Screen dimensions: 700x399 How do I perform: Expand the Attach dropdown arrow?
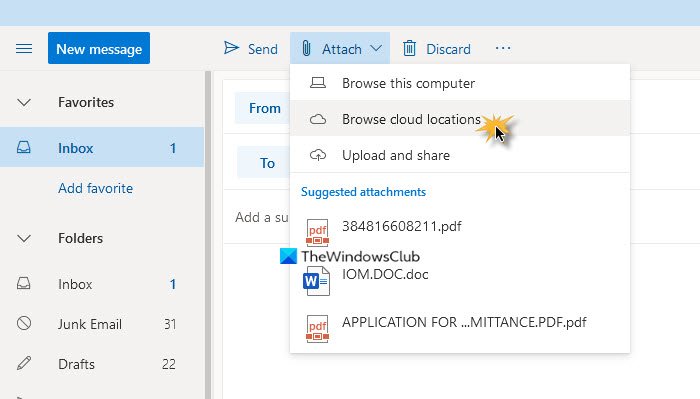[376, 48]
